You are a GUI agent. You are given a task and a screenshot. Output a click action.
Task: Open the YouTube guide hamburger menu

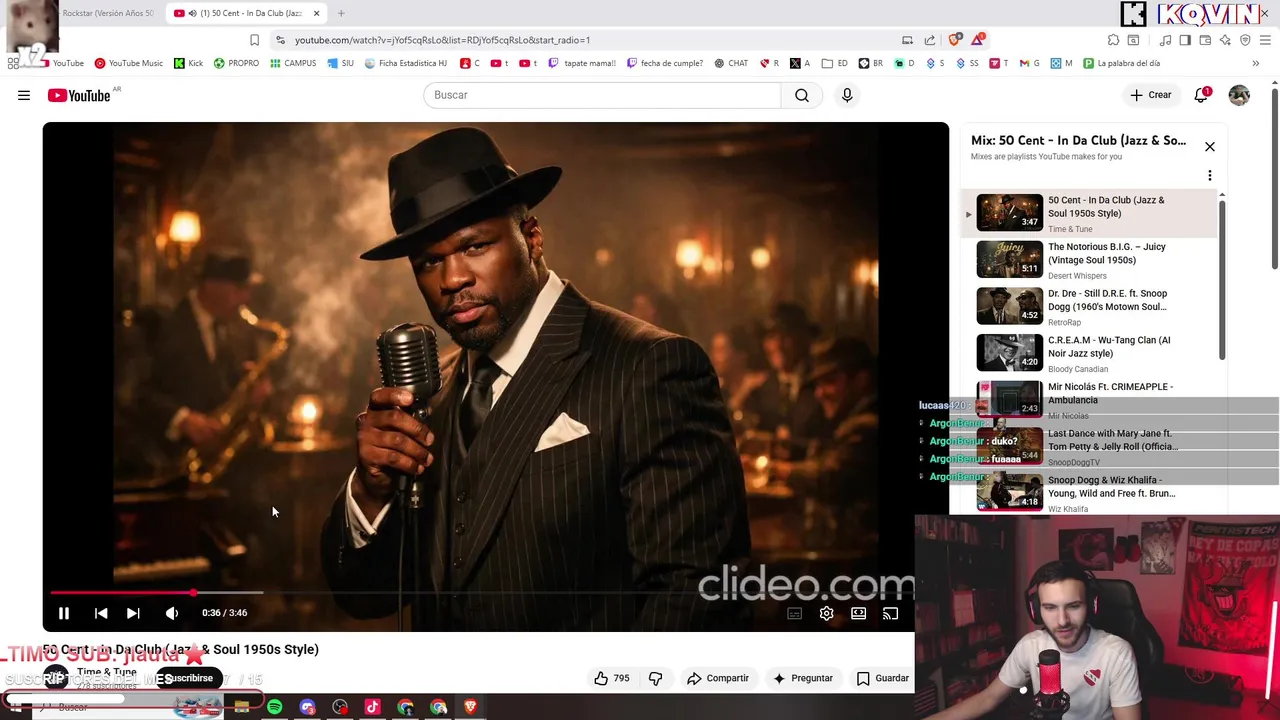24,95
